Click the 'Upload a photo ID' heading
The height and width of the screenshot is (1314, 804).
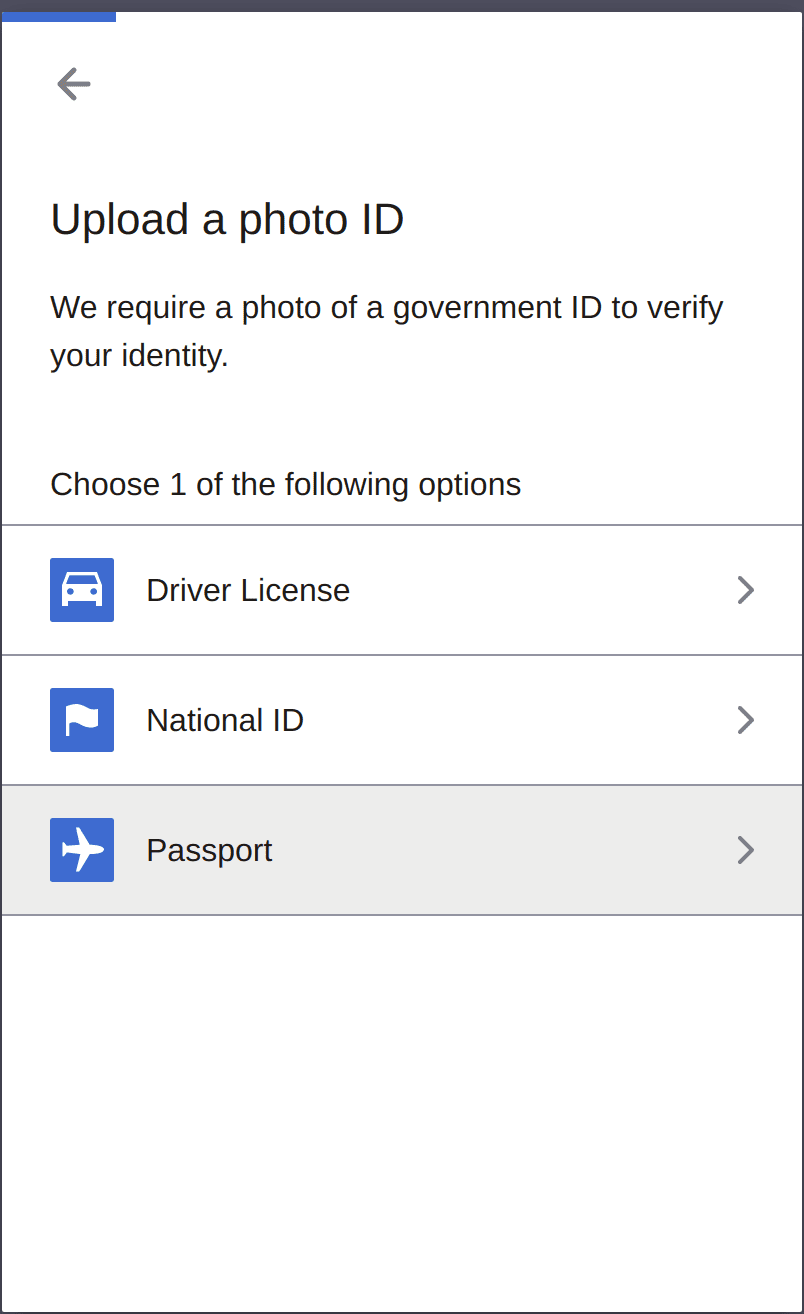[x=227, y=219]
